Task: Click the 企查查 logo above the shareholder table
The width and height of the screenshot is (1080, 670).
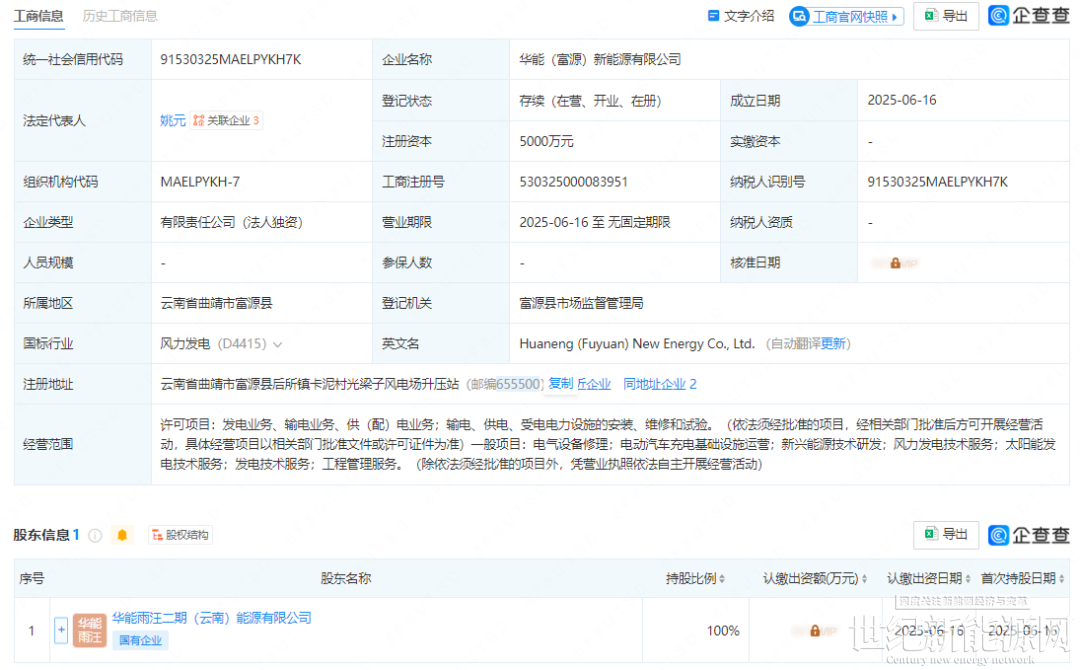Action: (x=1029, y=535)
